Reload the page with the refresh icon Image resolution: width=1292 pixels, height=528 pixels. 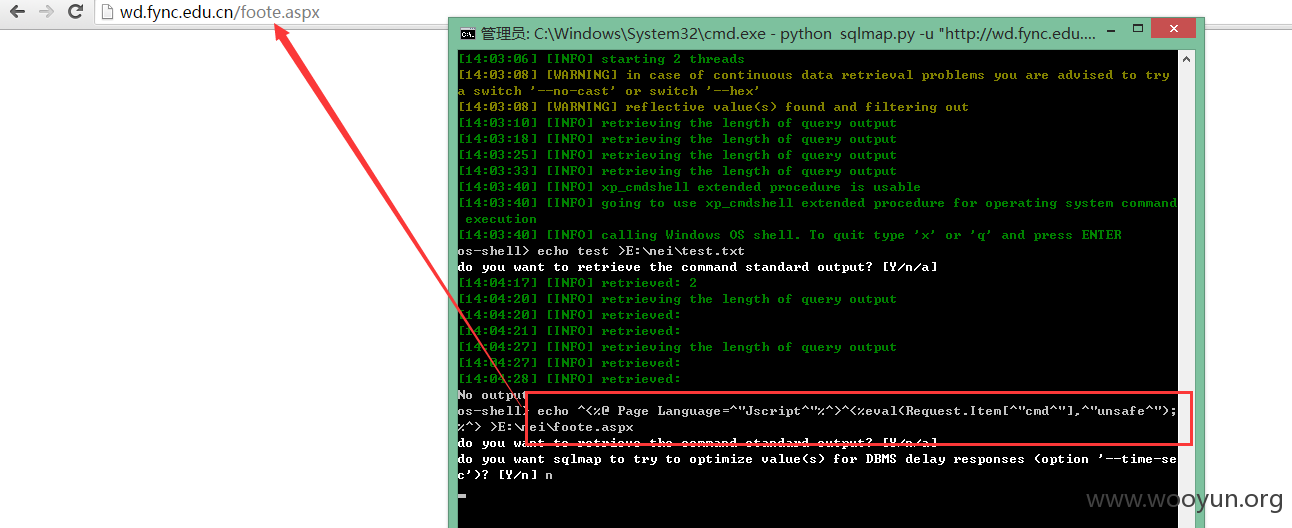coord(75,12)
